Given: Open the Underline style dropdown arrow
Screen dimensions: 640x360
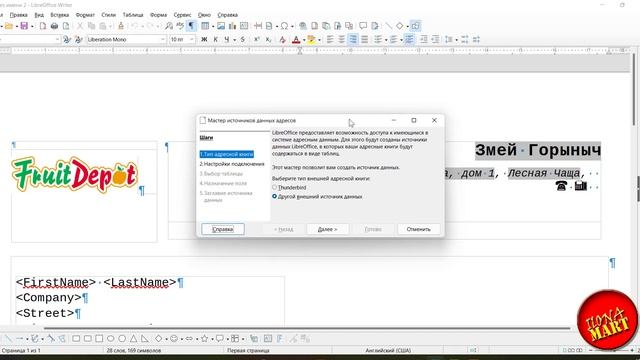Looking at the screenshot, I should click(235, 40).
